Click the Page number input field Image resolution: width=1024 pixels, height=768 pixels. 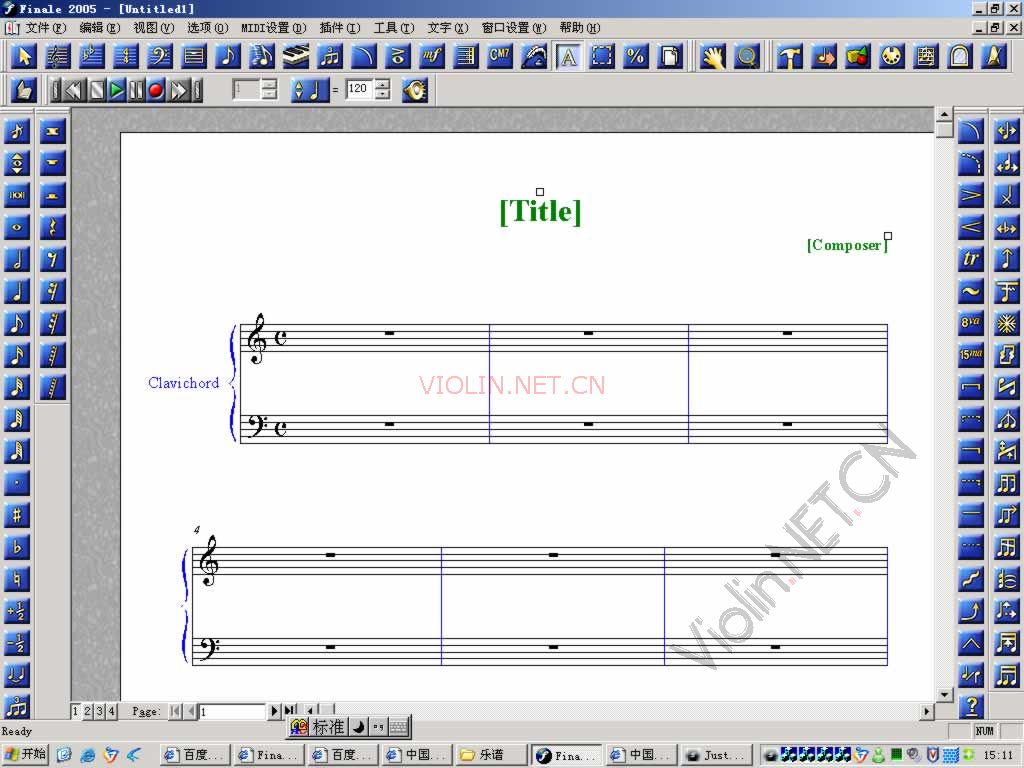(x=232, y=711)
